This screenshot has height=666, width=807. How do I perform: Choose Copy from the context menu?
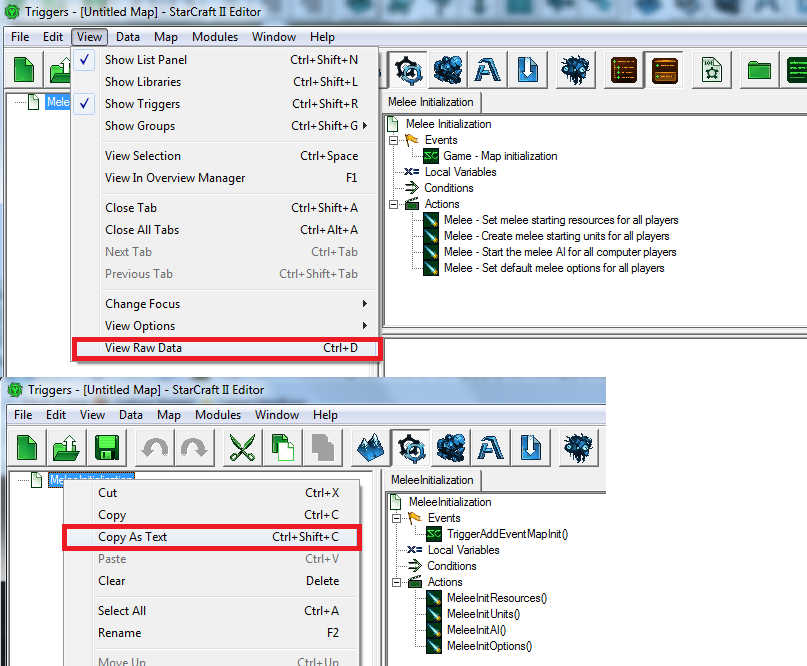(212, 515)
